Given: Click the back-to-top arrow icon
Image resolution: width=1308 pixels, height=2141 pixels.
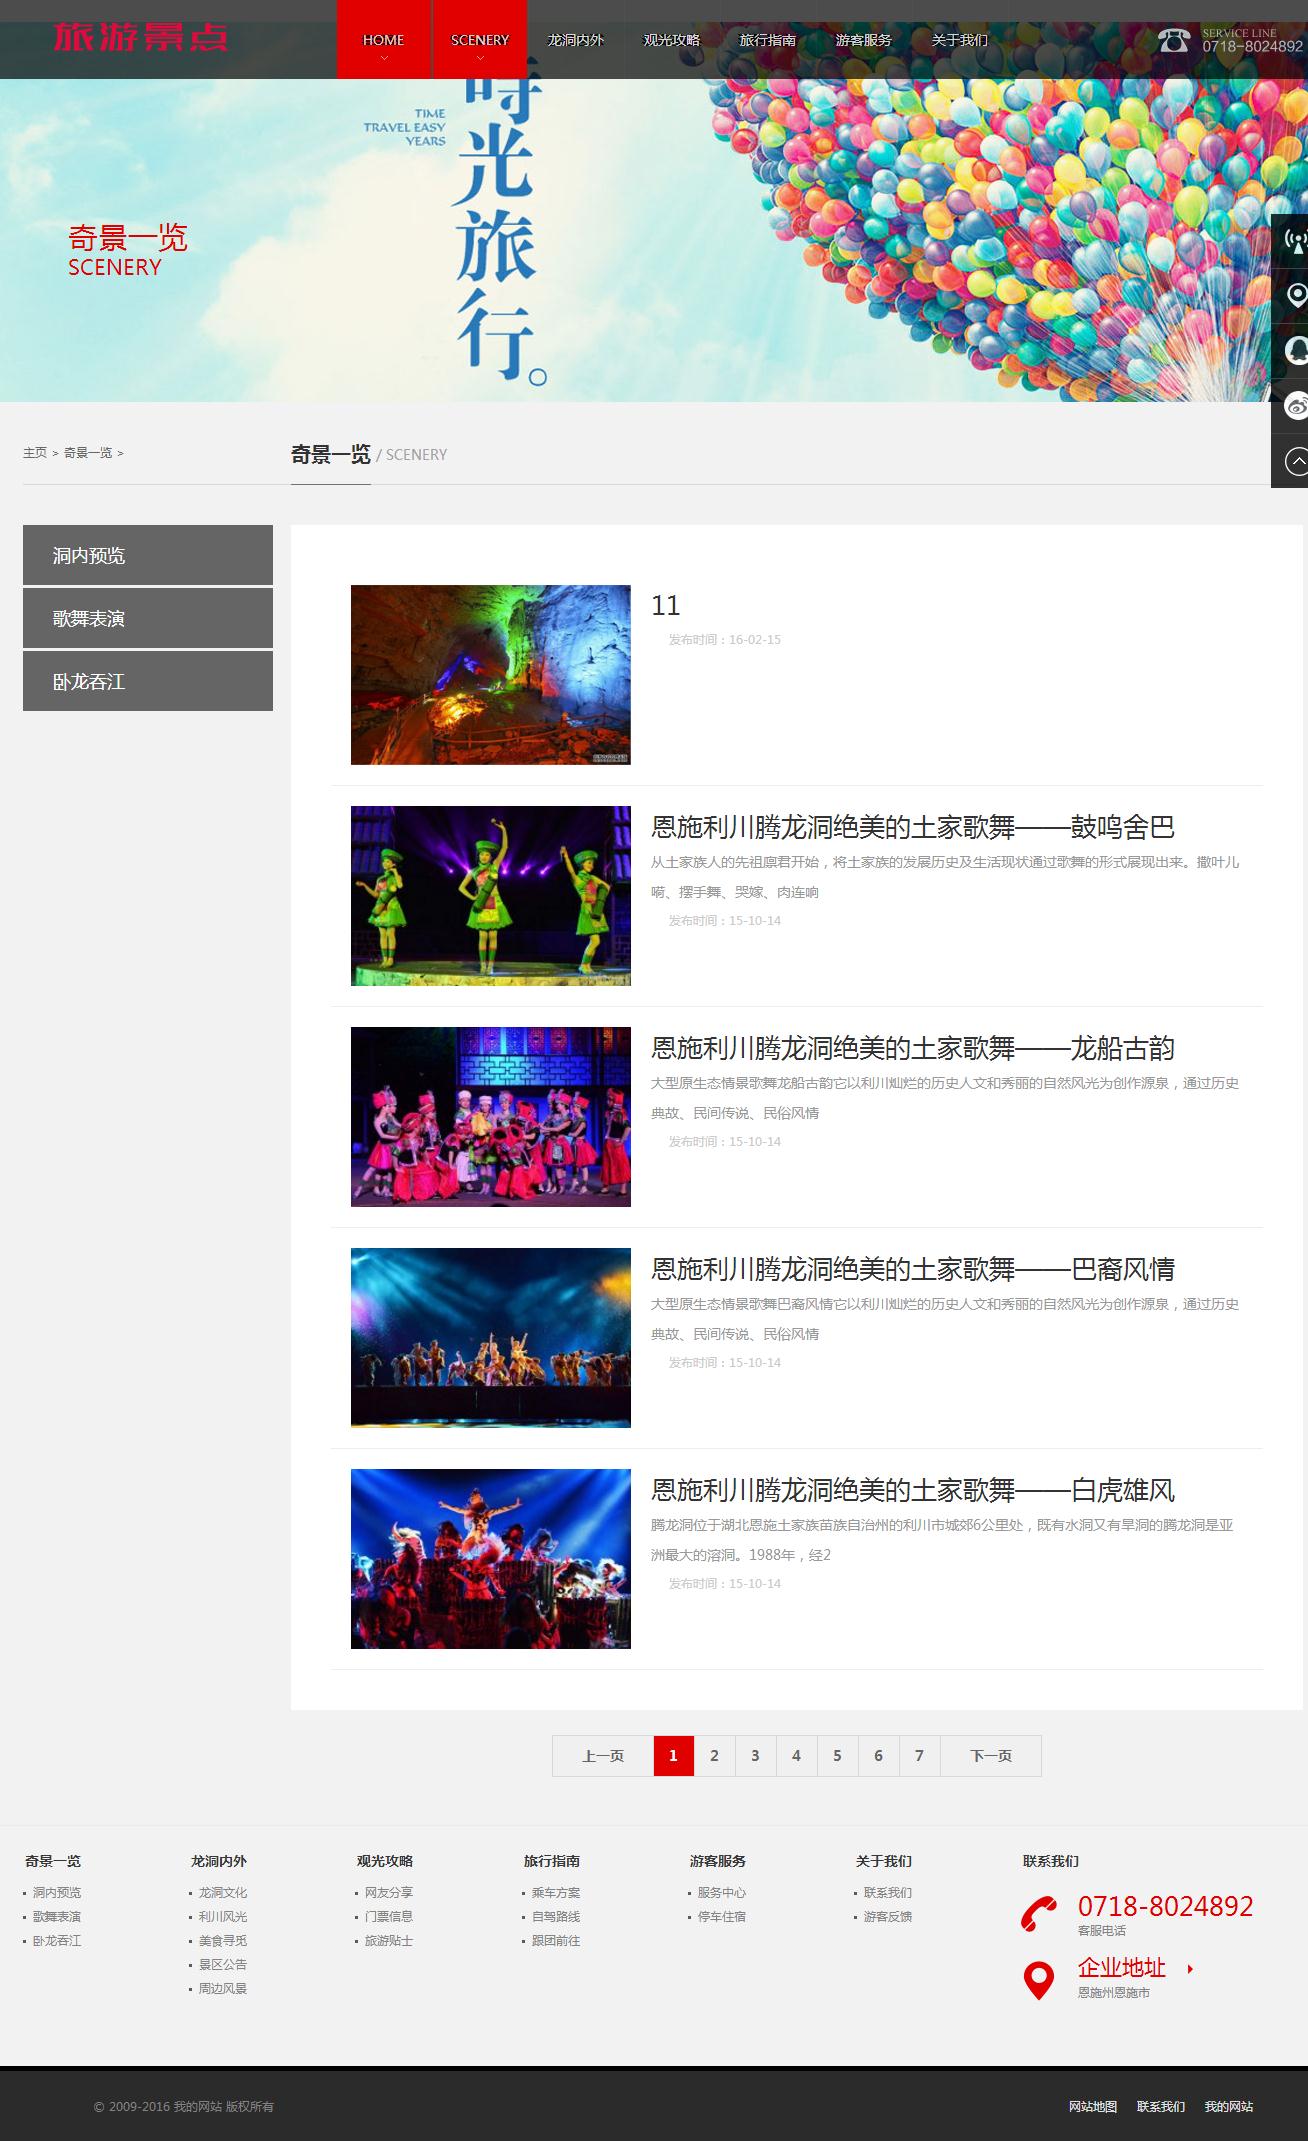Looking at the screenshot, I should 1295,461.
